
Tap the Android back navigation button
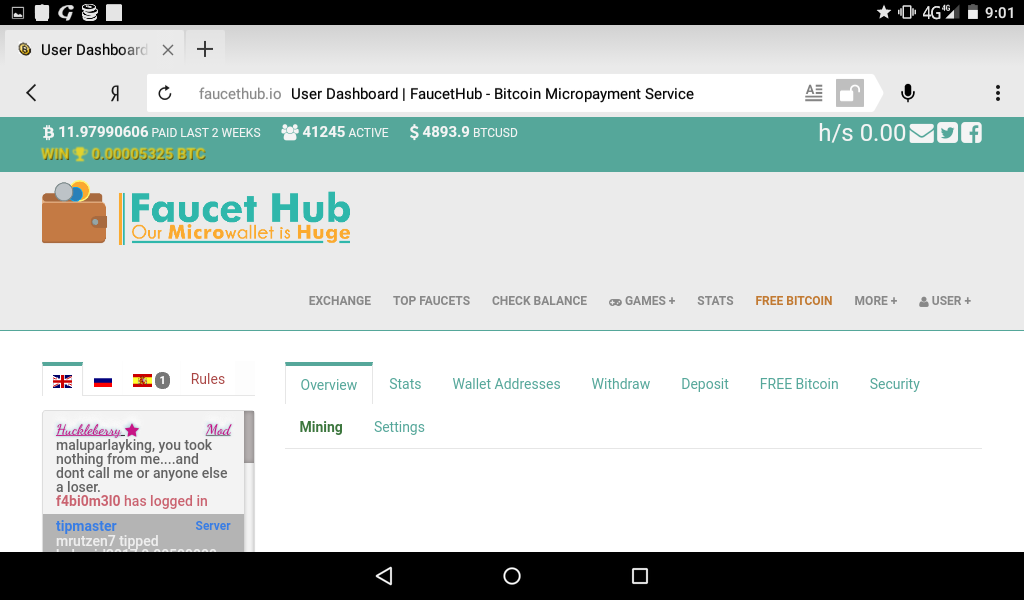coord(384,576)
